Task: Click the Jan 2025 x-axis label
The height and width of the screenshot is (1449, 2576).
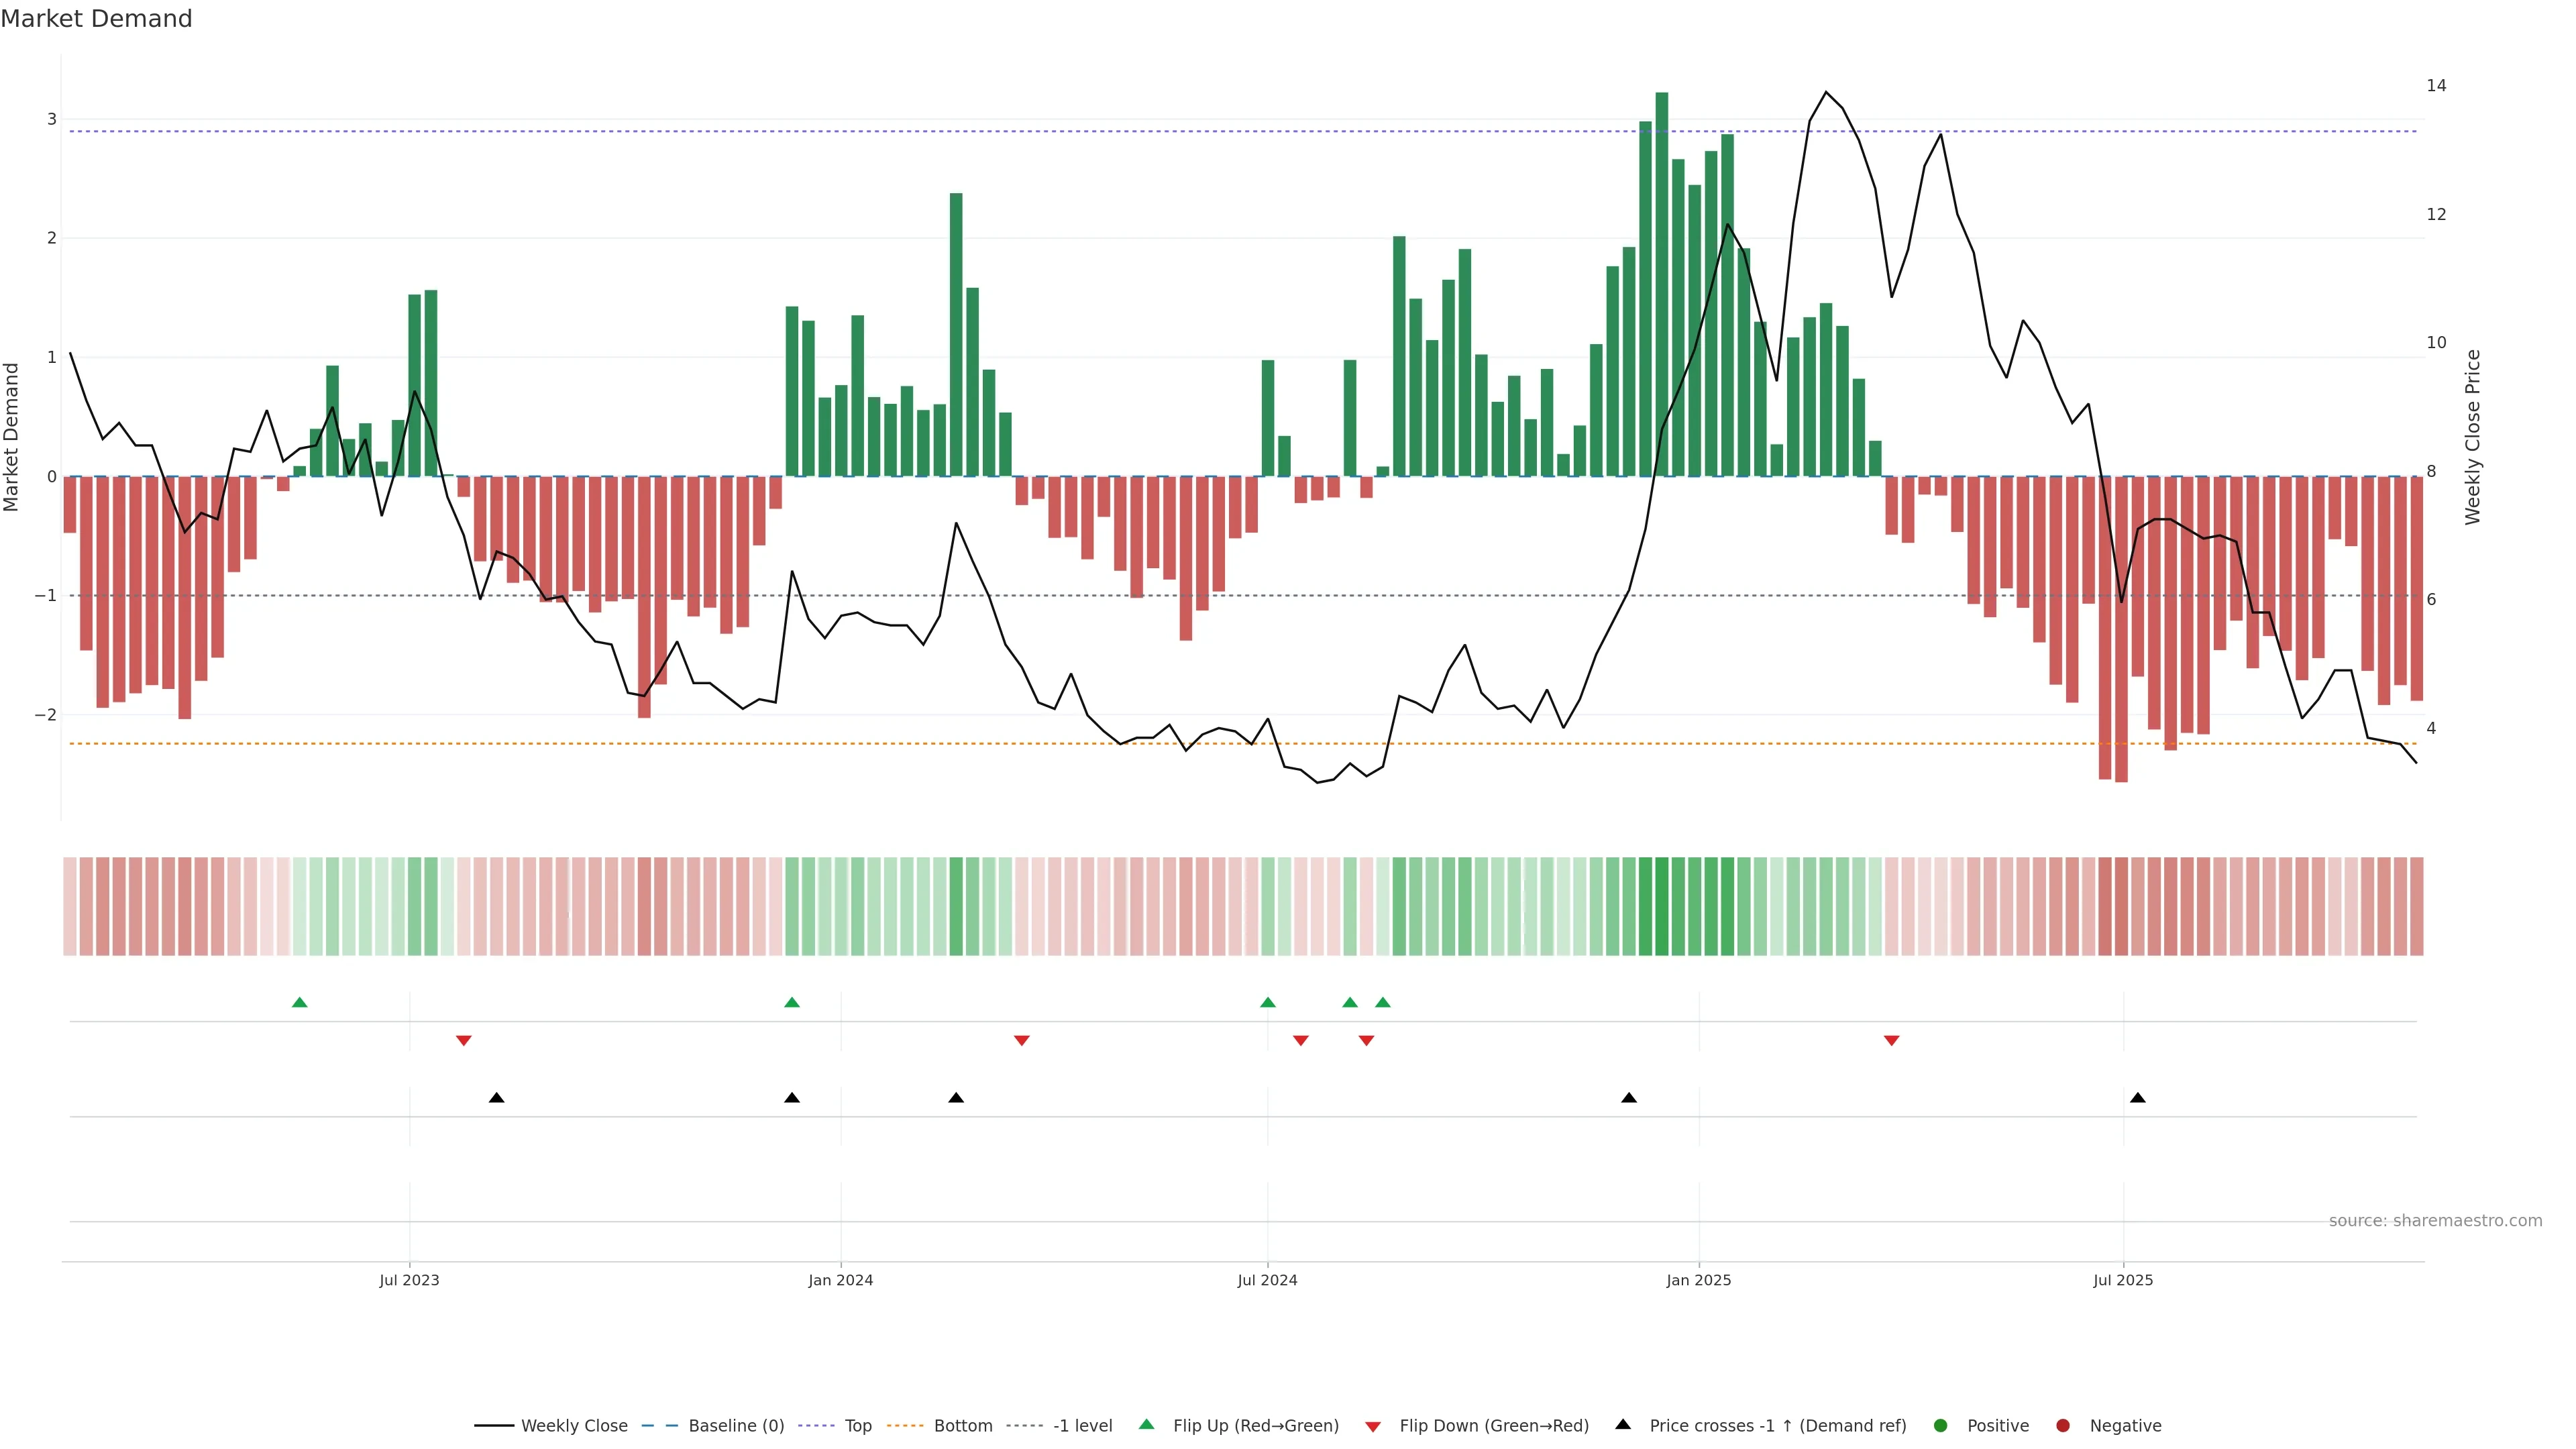Action: 1698,1281
